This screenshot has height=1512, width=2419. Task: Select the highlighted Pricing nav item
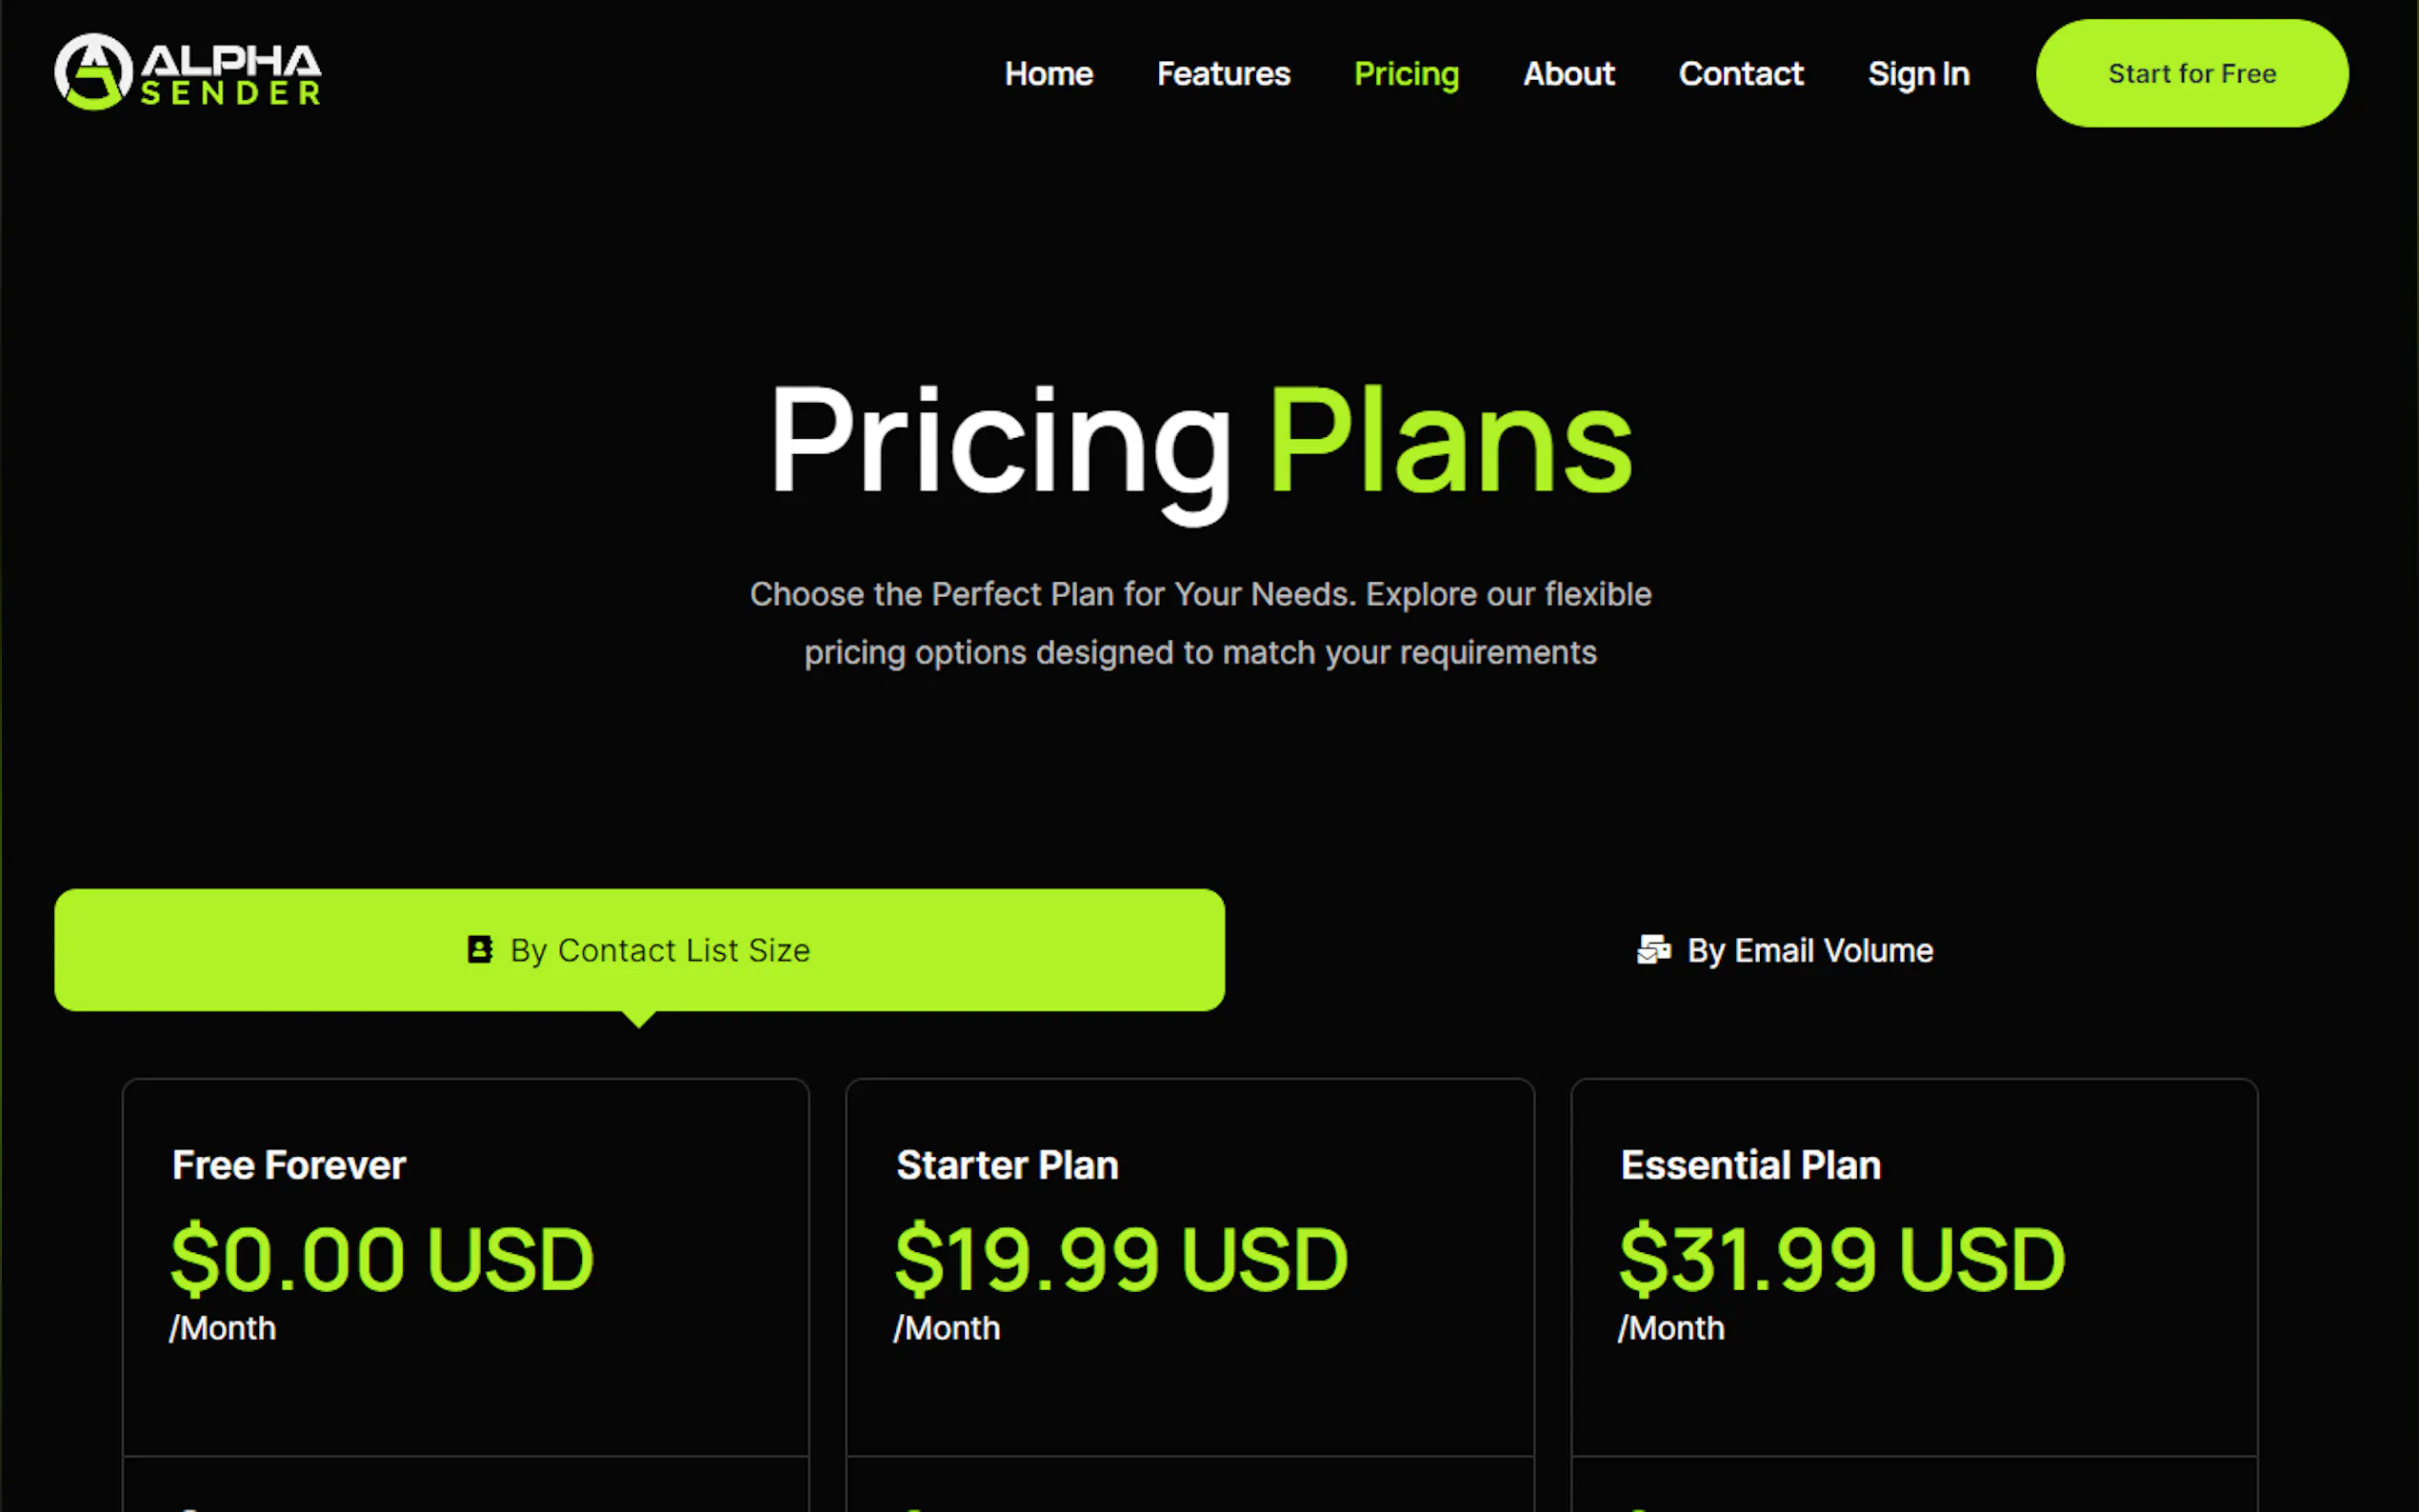pos(1406,74)
